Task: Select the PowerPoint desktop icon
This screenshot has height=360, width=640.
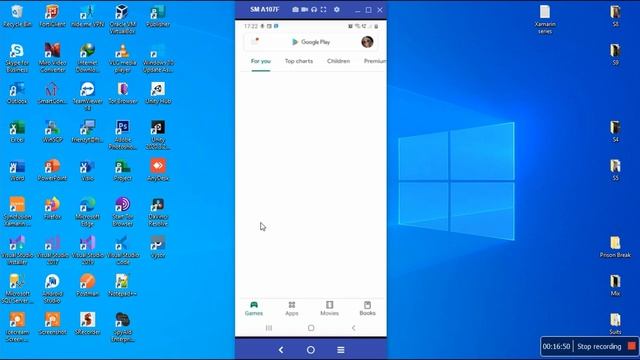Action: [52, 170]
